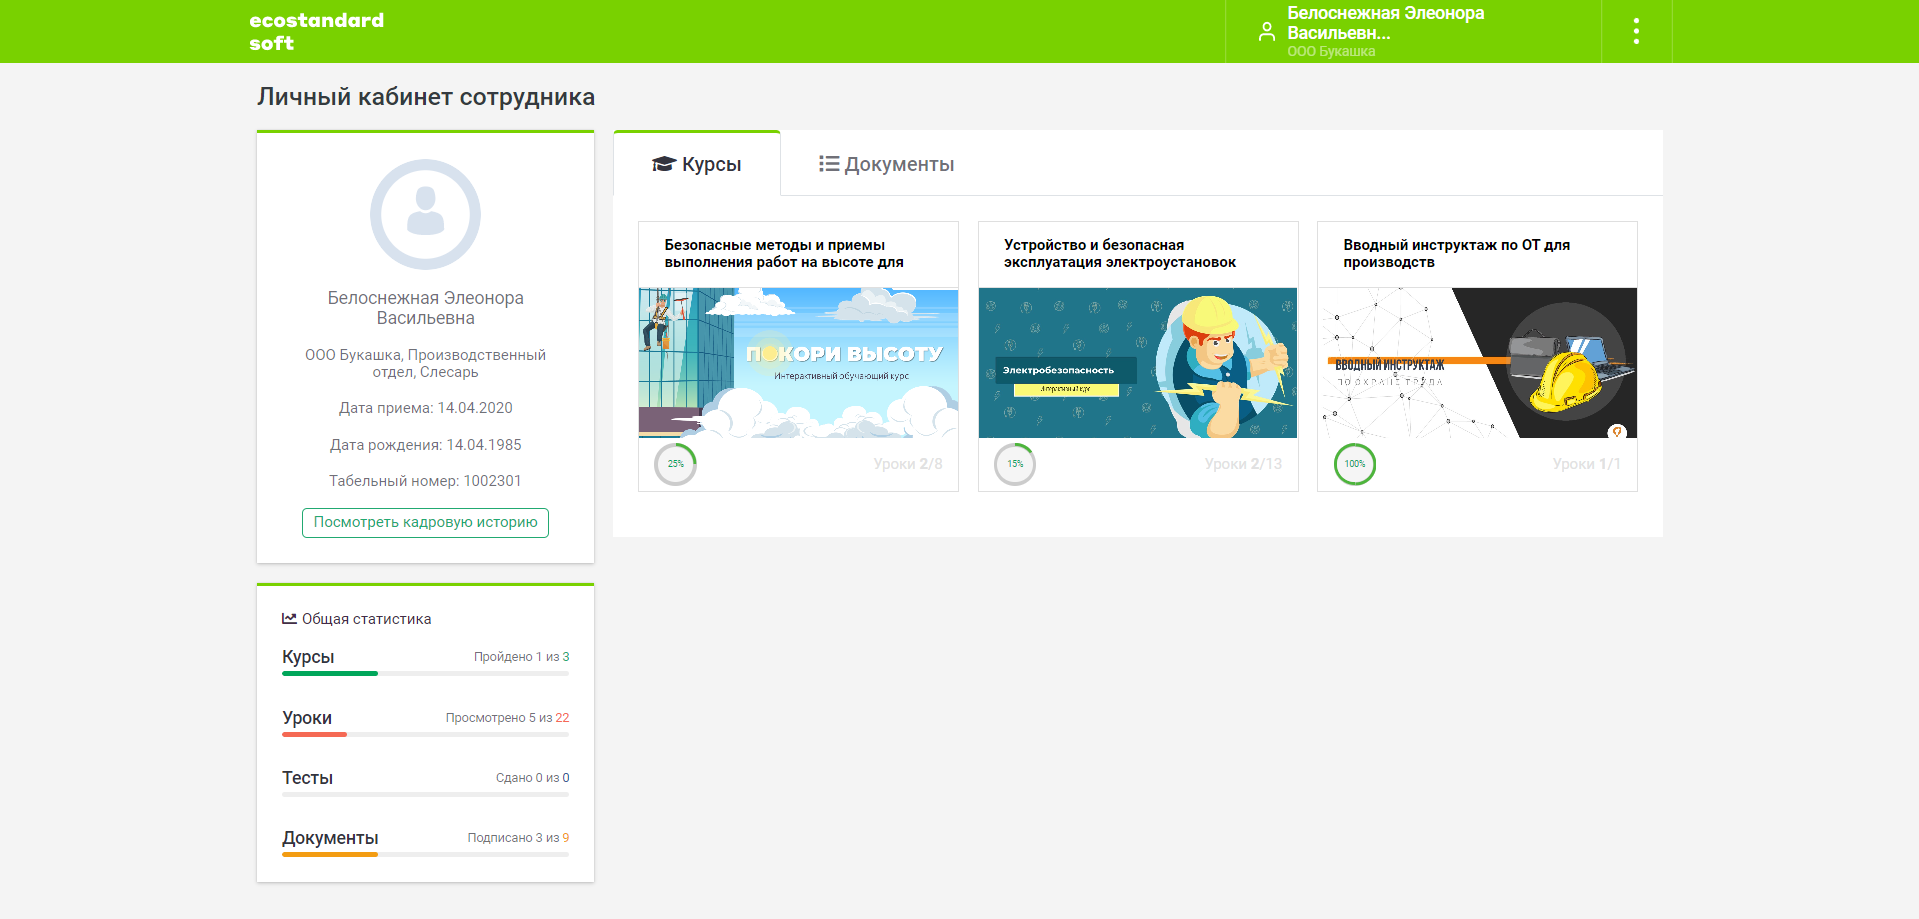Click employee name Белоснежная Элеонора Васильевна in profile card
The image size is (1919, 919).
425,308
